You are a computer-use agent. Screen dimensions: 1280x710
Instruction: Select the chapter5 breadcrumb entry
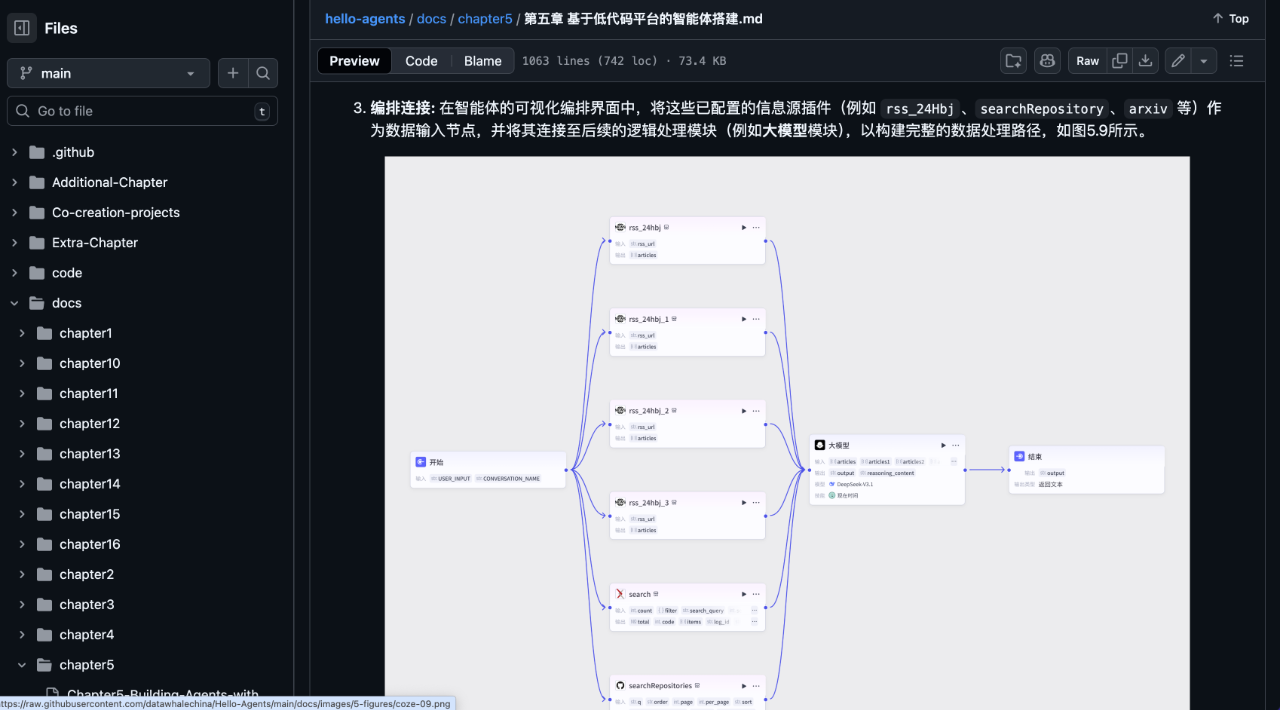point(485,18)
